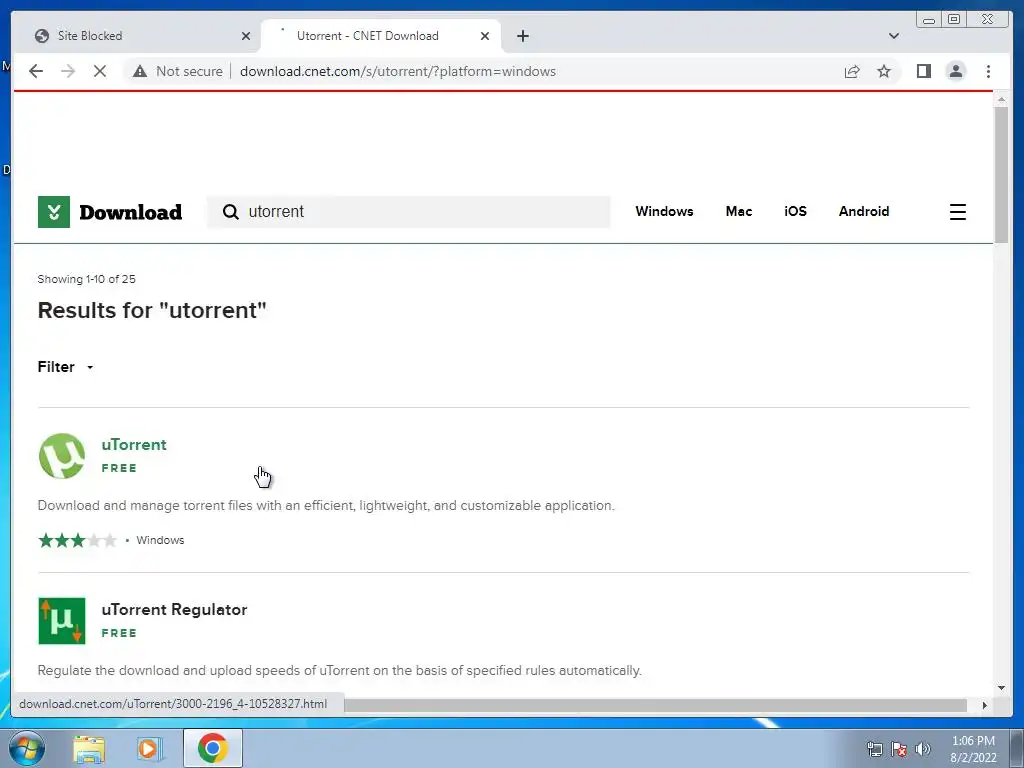
Task: Open the uTorrent result link
Action: [x=134, y=445]
